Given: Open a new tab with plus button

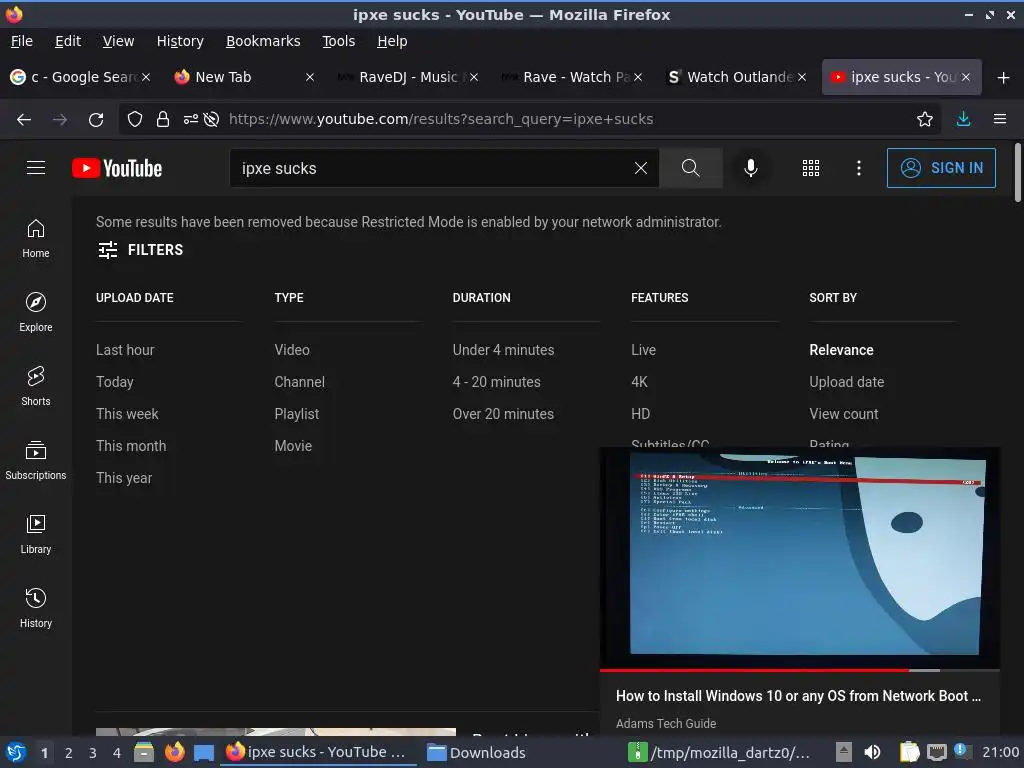Looking at the screenshot, I should [1004, 78].
